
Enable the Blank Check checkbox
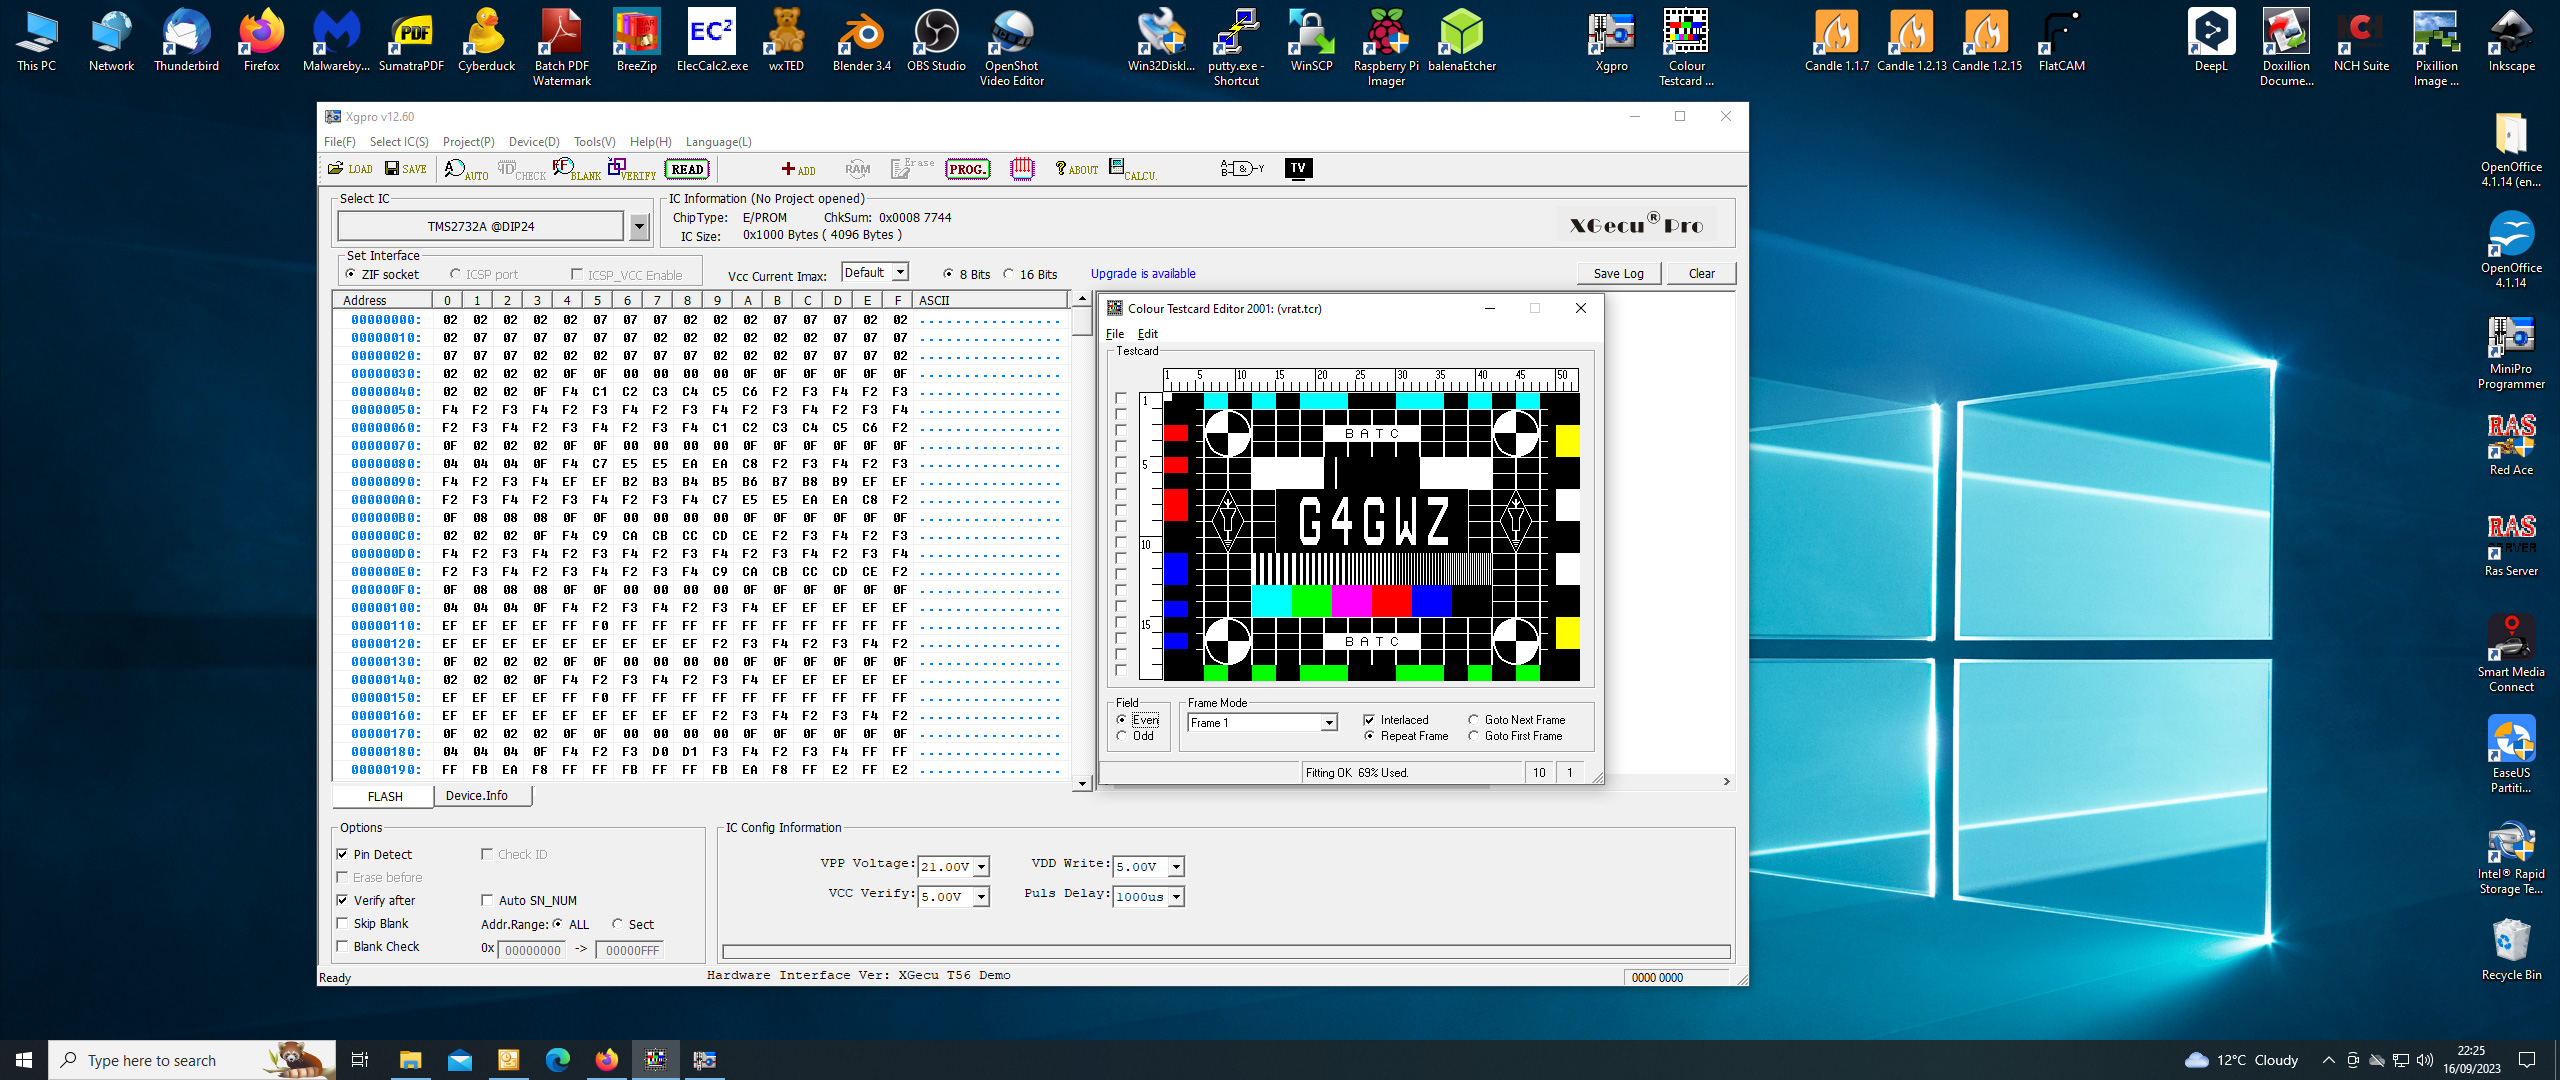click(x=343, y=946)
